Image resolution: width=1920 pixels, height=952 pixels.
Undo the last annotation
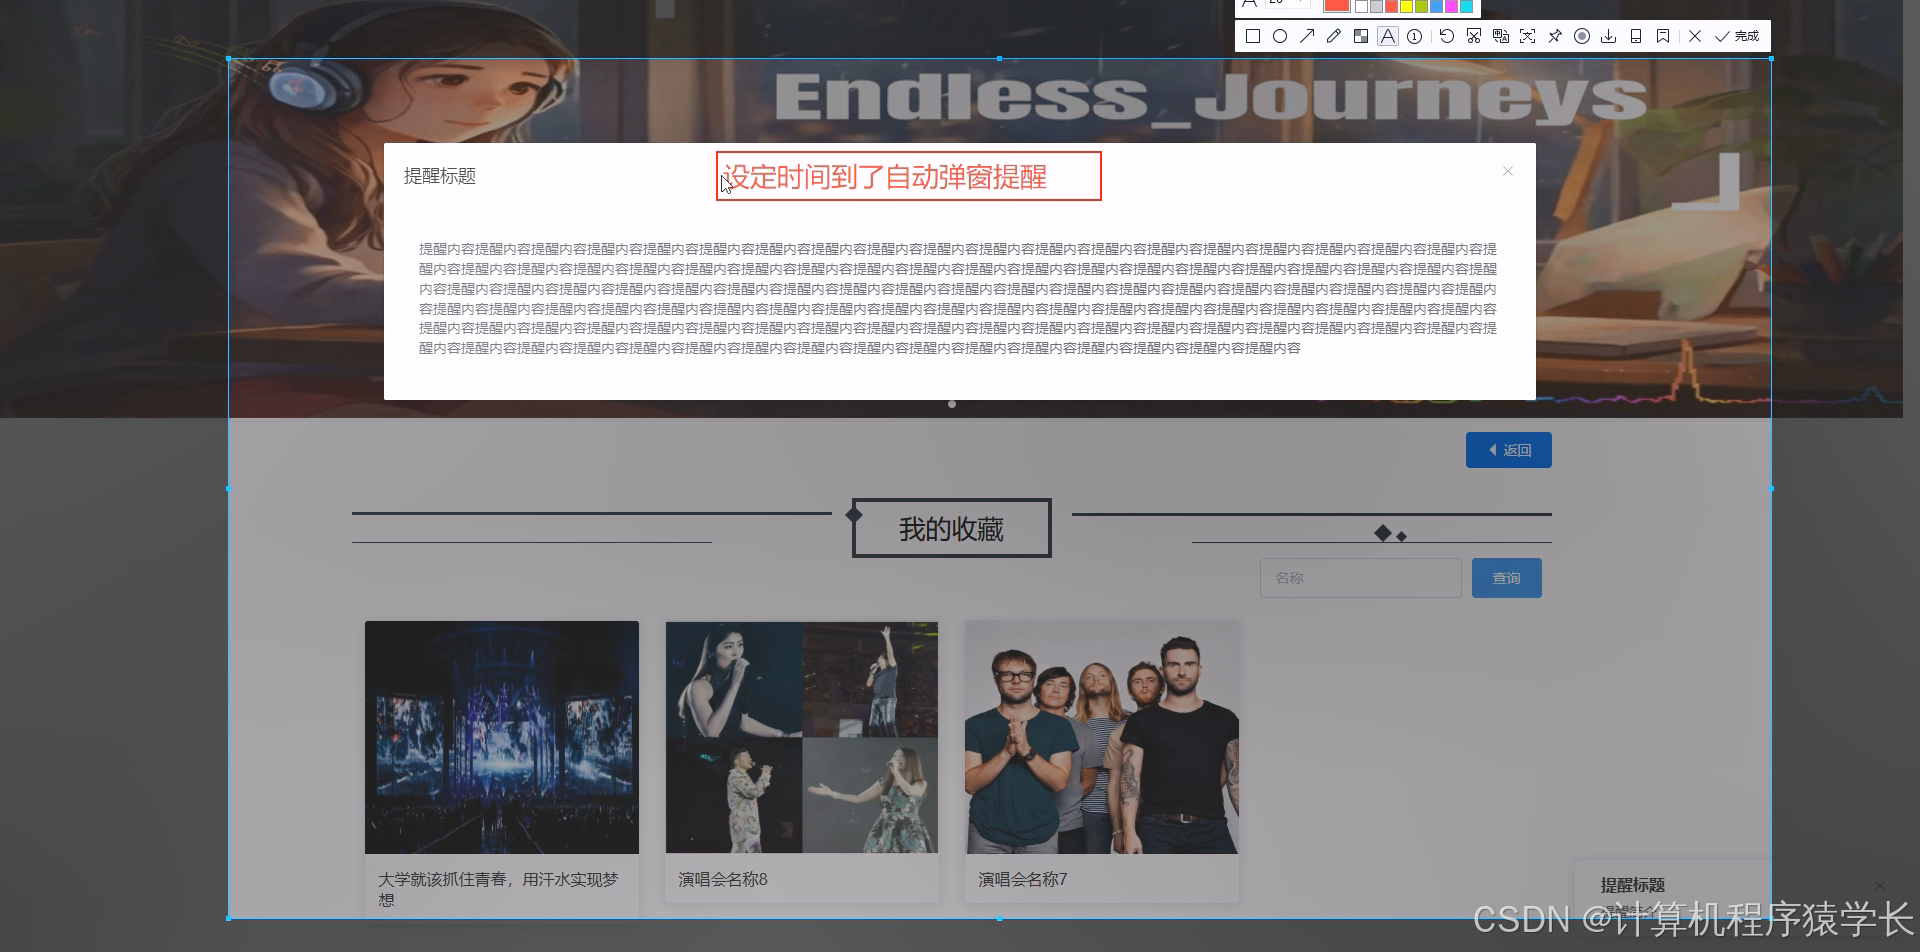pyautogui.click(x=1445, y=36)
